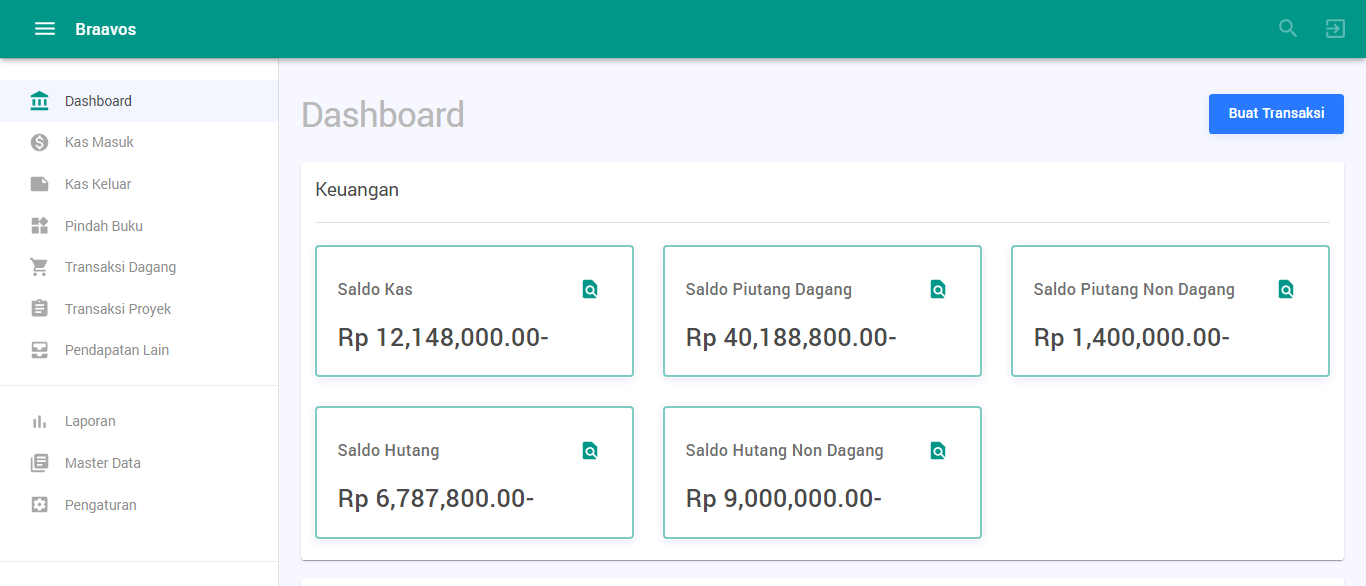Open Pengaturan settings menu

[100, 505]
